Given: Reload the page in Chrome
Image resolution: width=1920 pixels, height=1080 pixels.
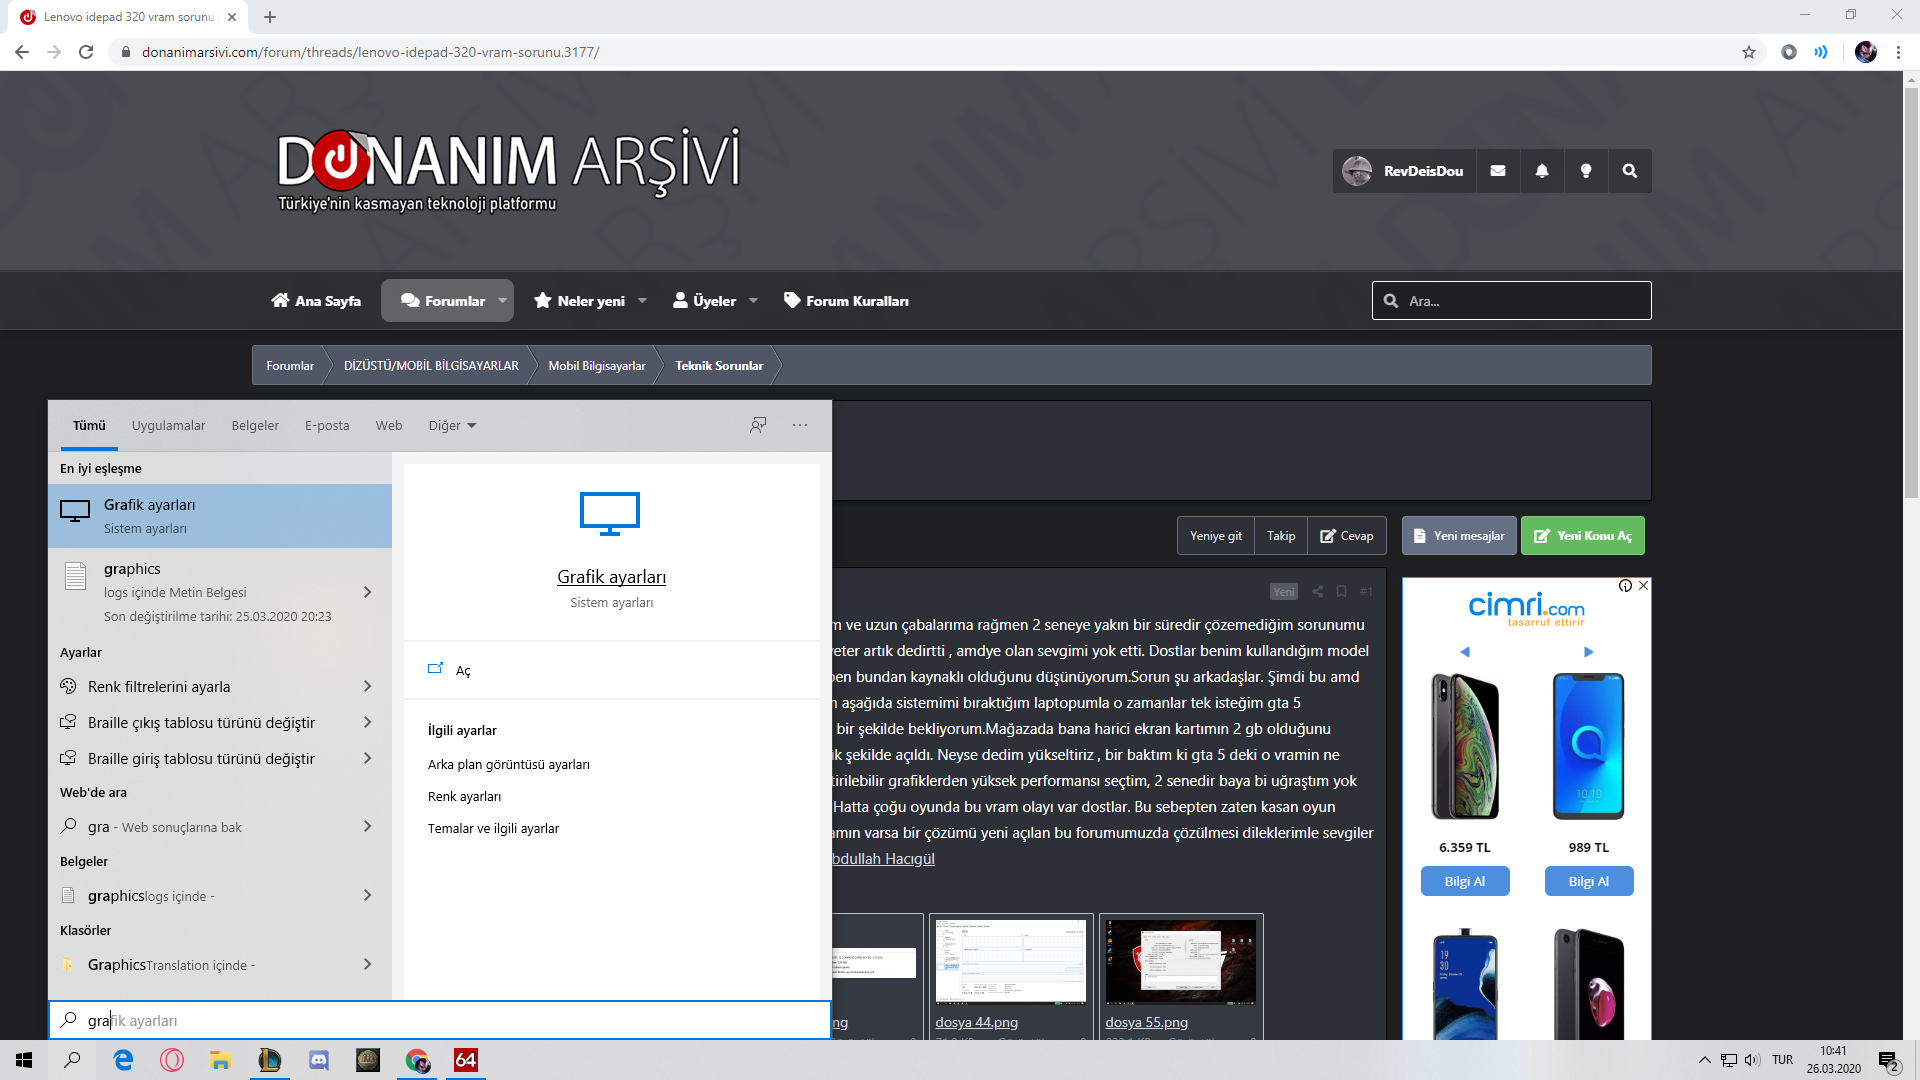Looking at the screenshot, I should [86, 52].
